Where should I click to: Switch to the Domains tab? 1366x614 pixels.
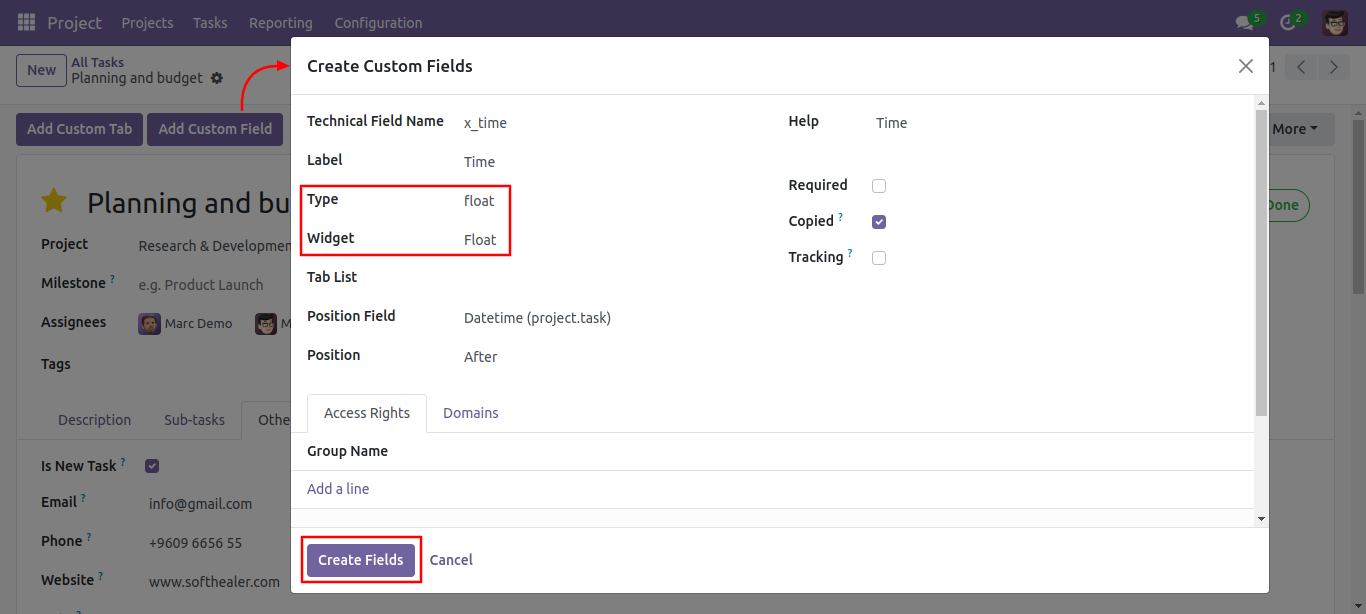point(471,413)
